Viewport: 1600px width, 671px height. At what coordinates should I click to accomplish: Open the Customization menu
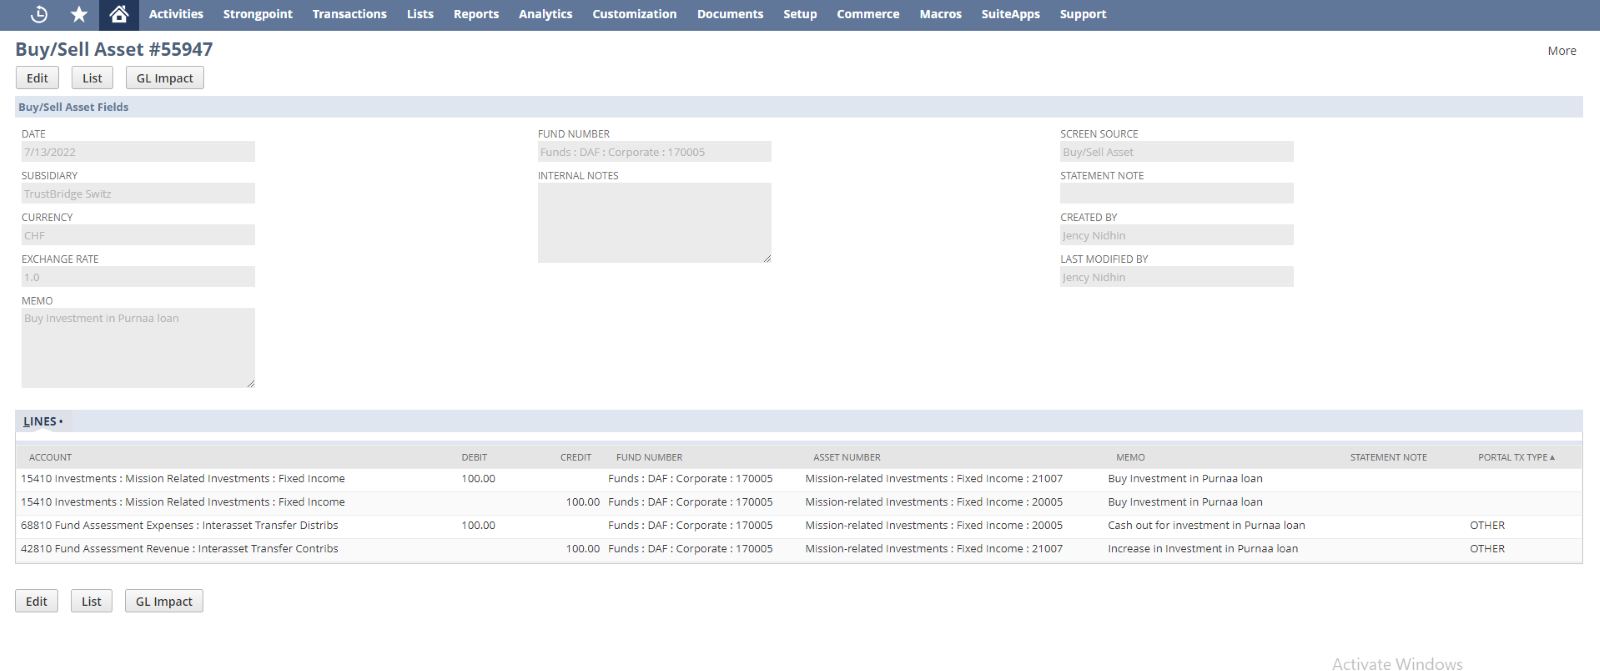634,14
